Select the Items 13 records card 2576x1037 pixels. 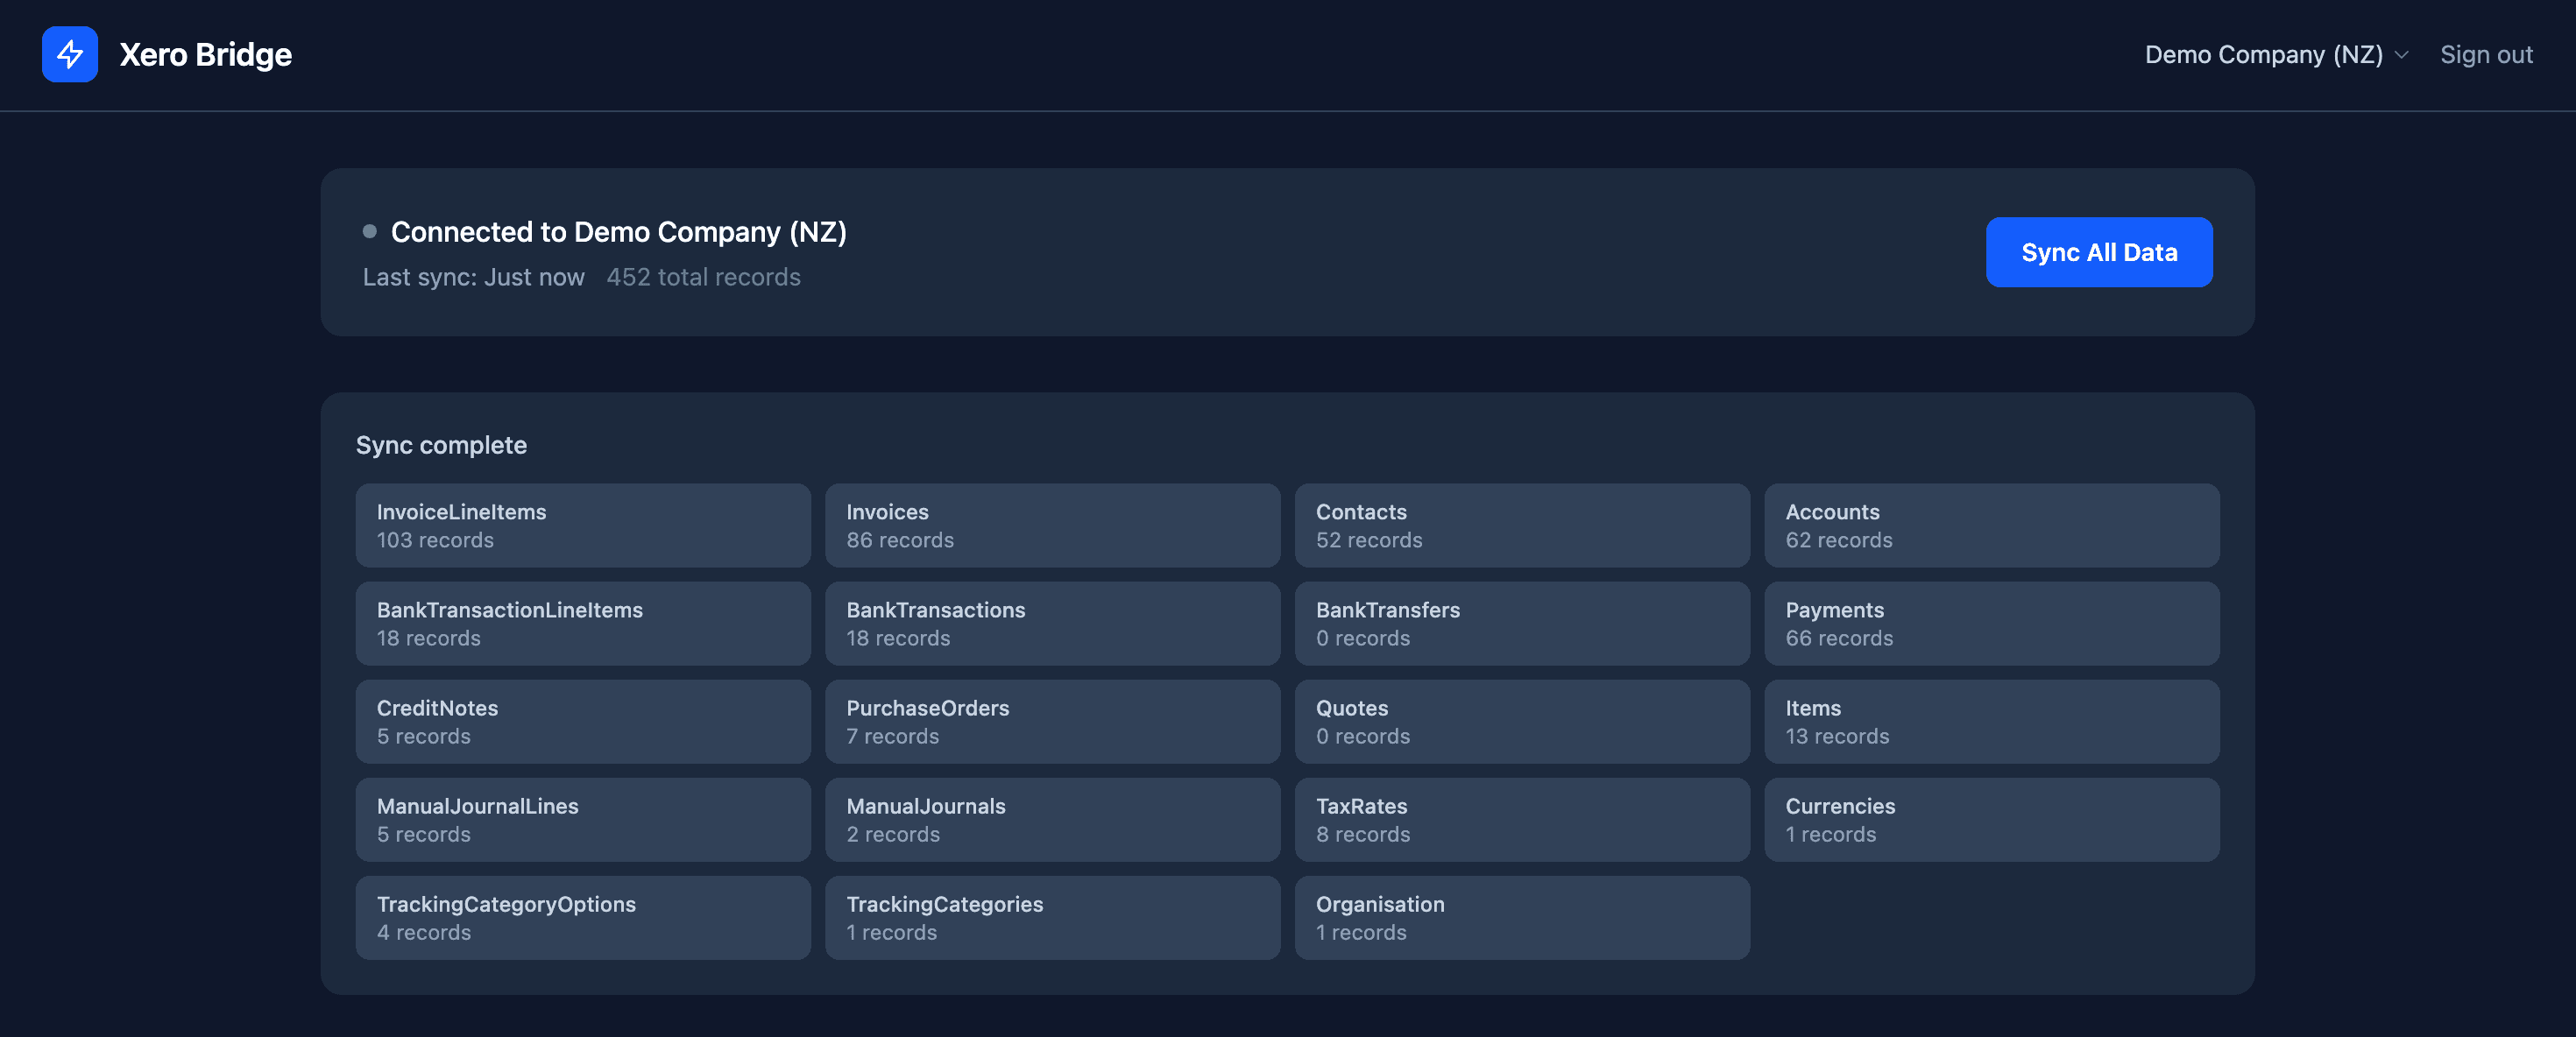[1992, 722]
